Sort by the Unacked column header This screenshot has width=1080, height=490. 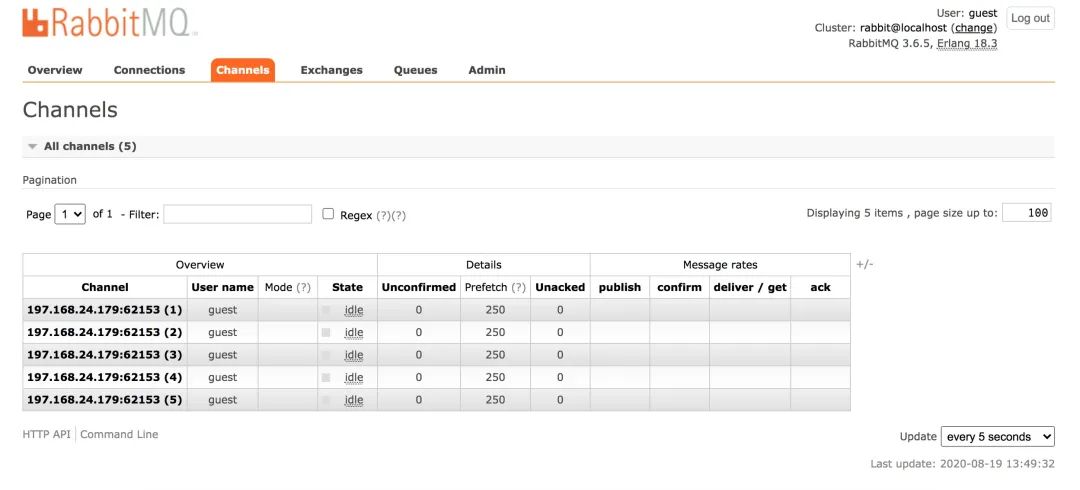click(560, 287)
